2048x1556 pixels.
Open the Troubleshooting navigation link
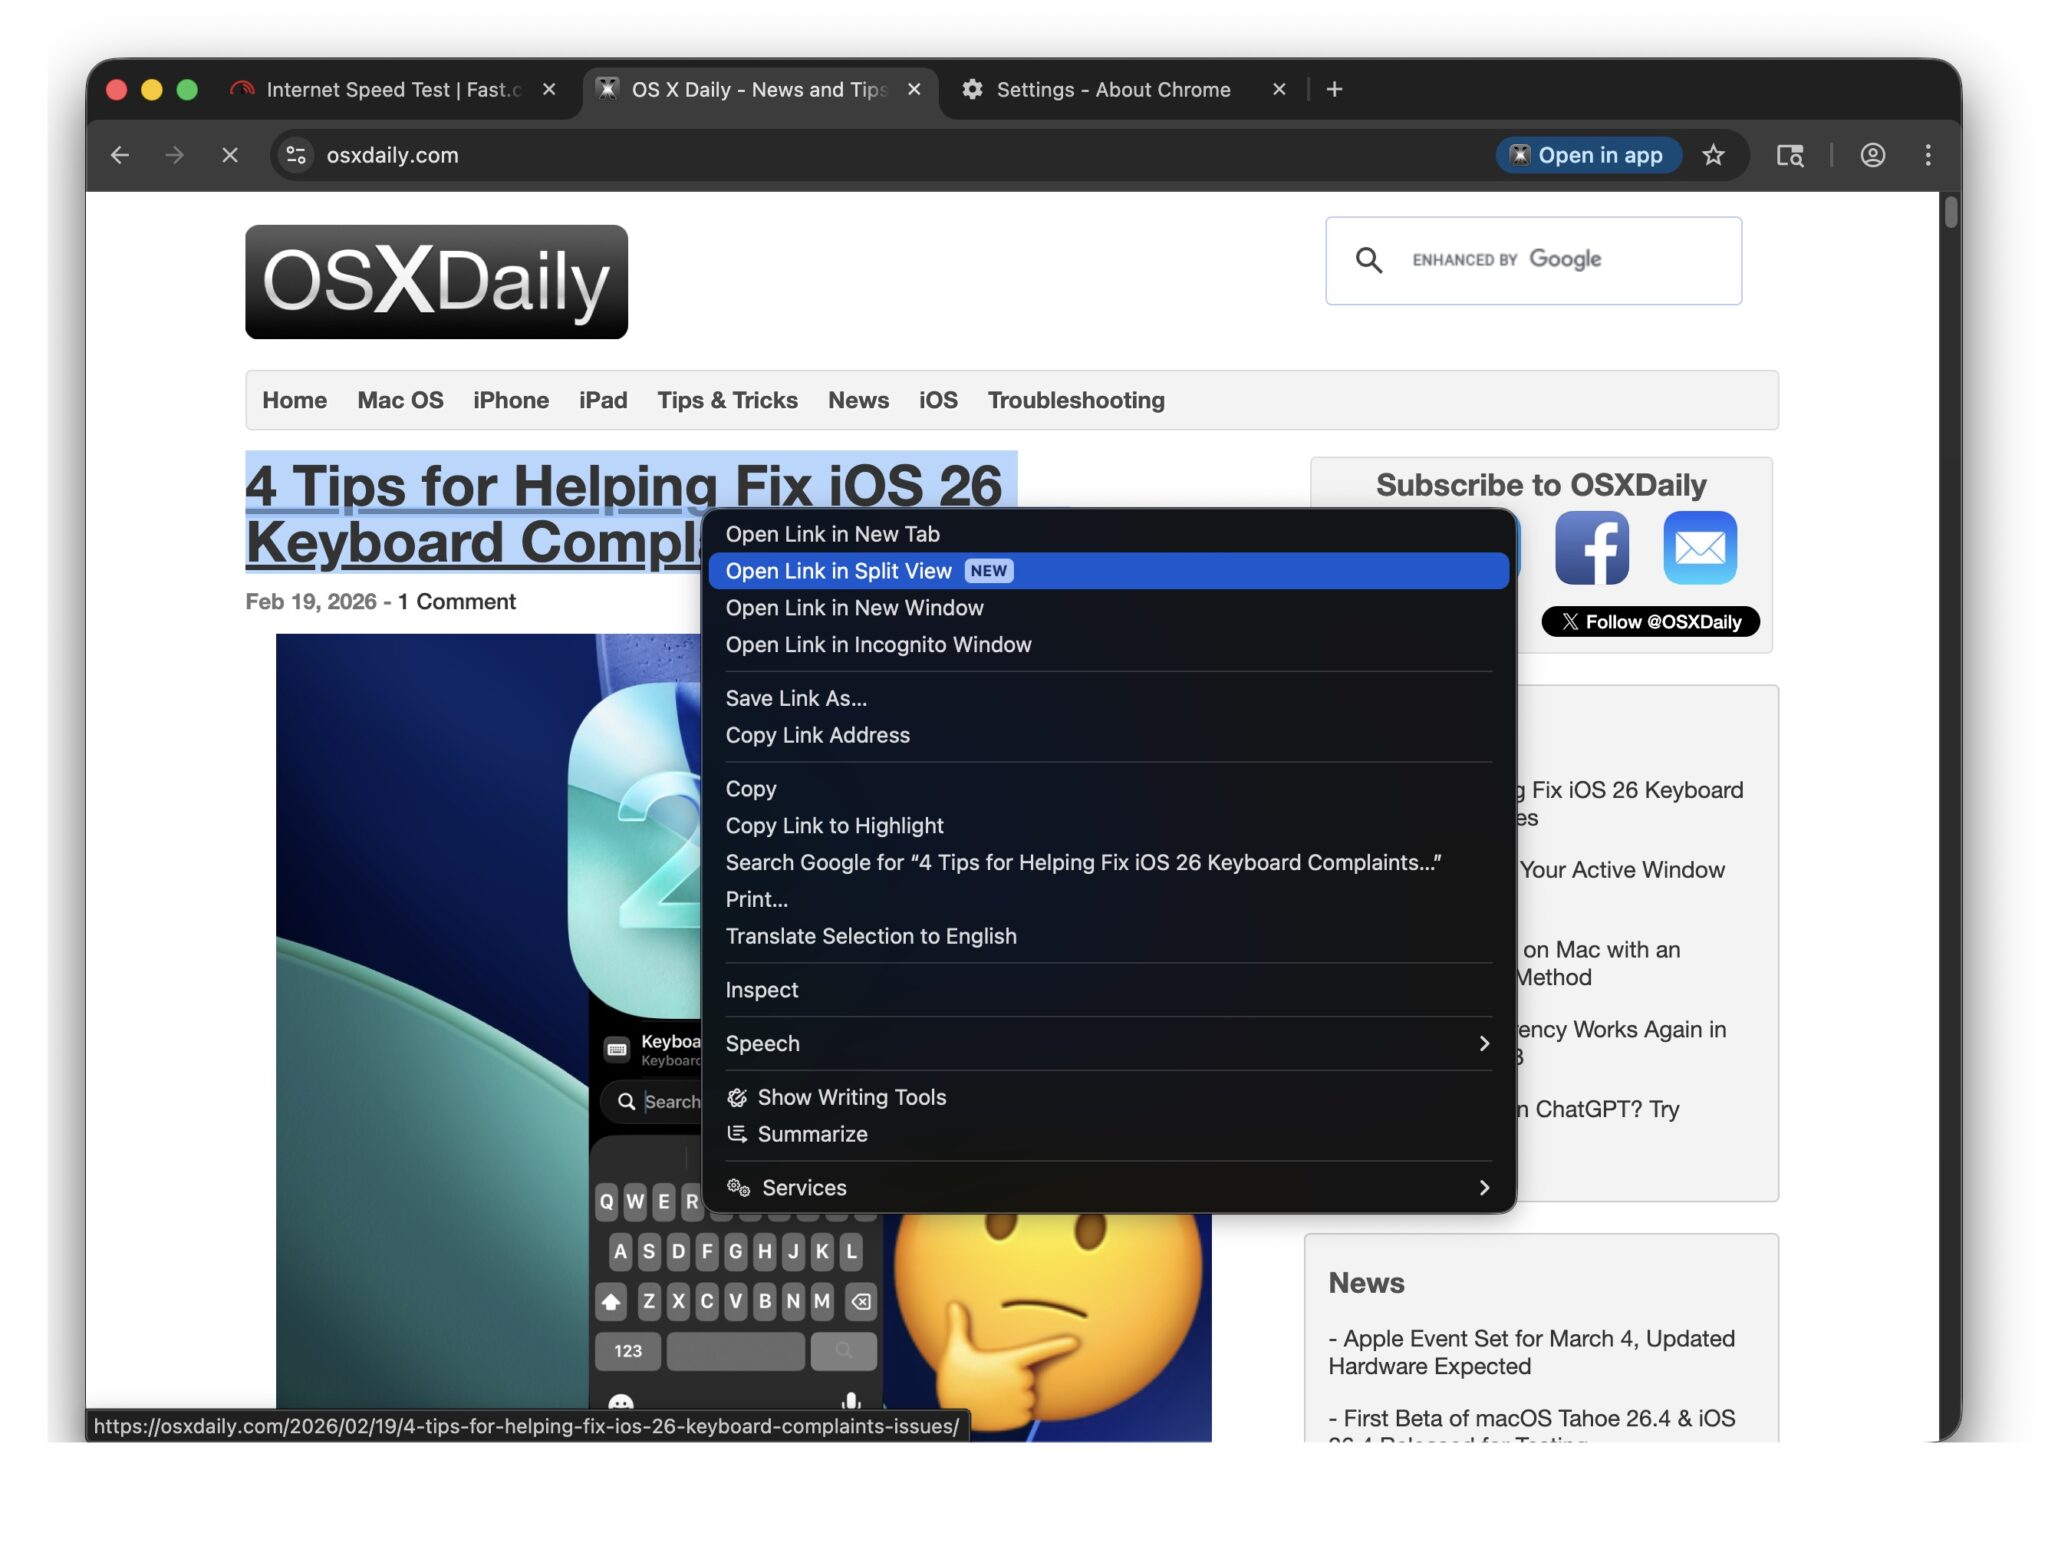coord(1076,400)
